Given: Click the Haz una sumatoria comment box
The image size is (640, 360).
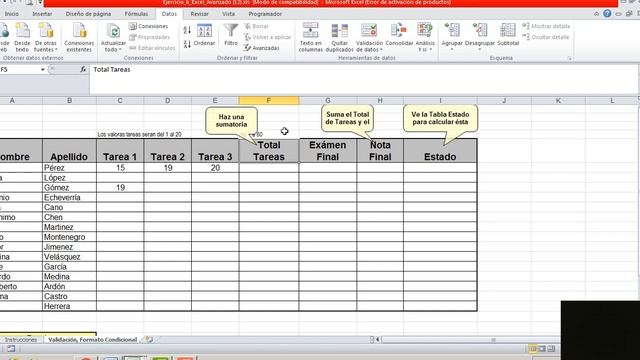Looking at the screenshot, I should (x=231, y=120).
